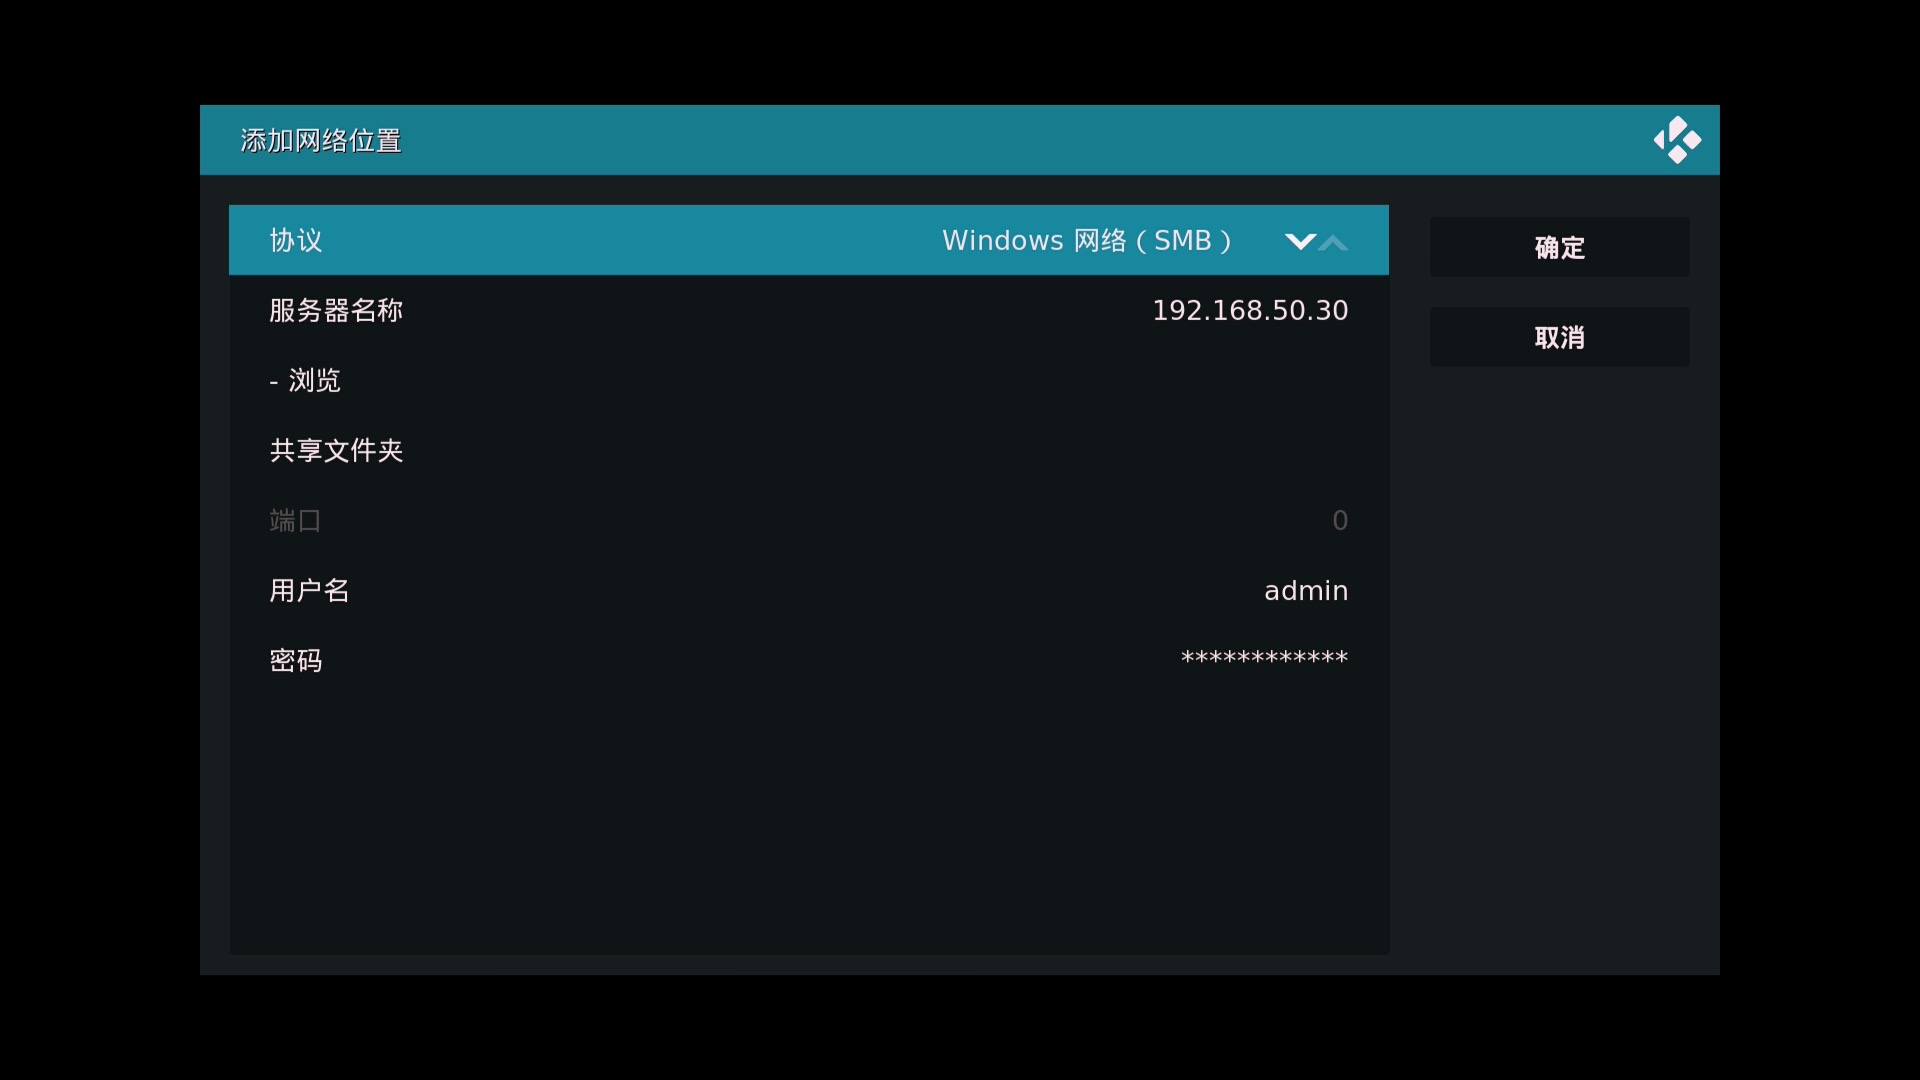Screen dimensions: 1920x1080
Task: Click the 添加网络位置 dialog title
Action: tap(318, 140)
